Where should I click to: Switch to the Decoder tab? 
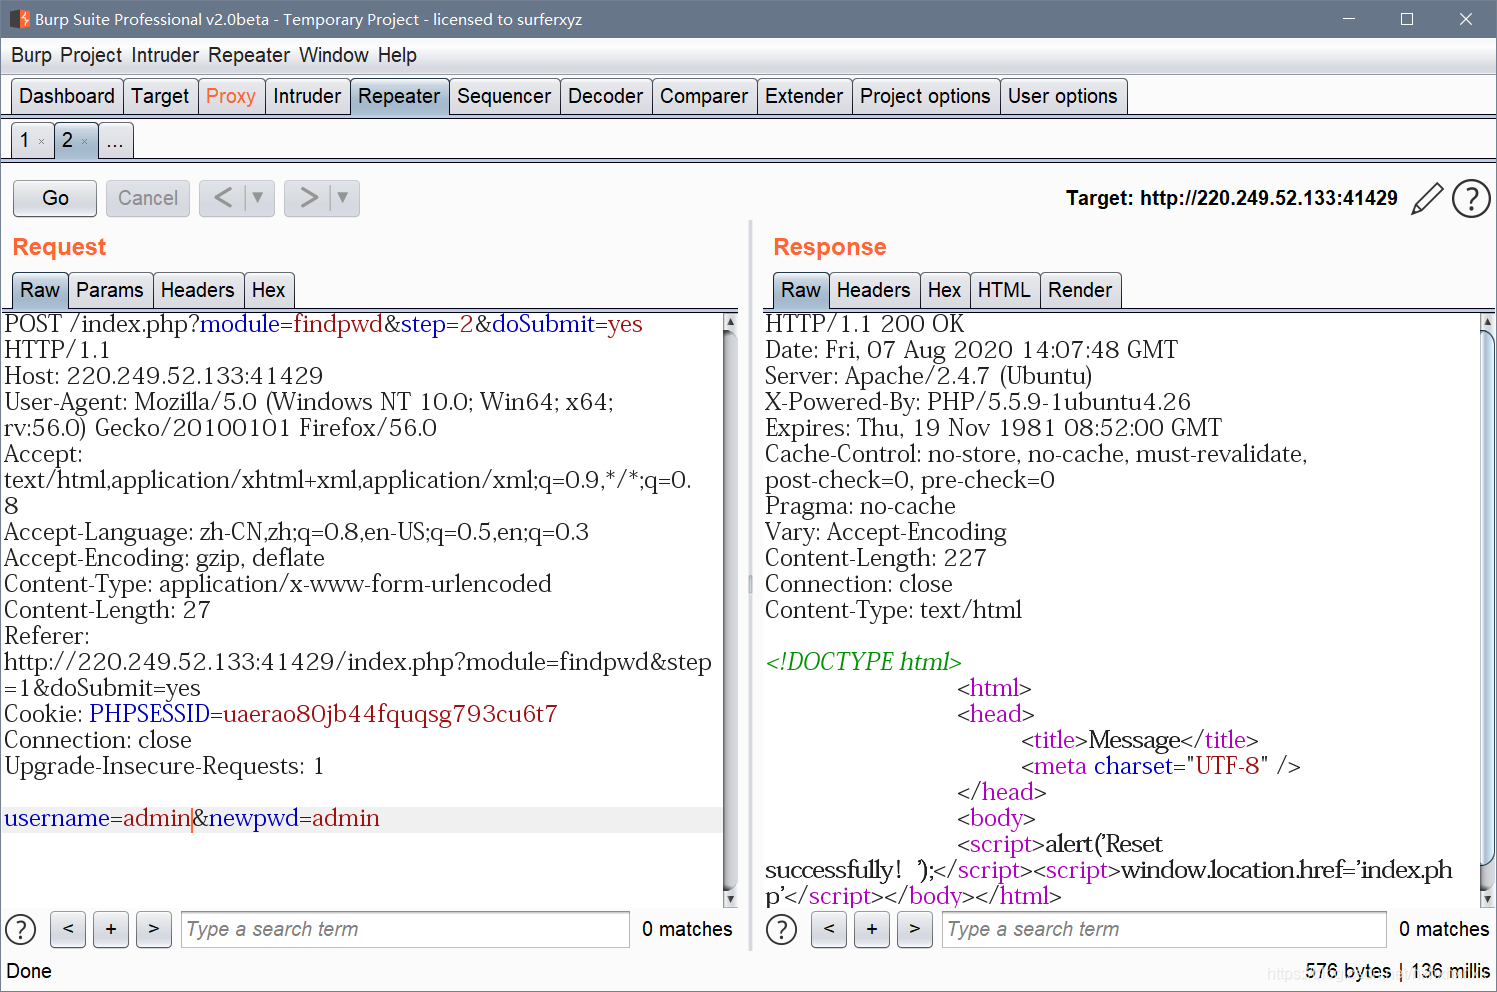coord(606,96)
